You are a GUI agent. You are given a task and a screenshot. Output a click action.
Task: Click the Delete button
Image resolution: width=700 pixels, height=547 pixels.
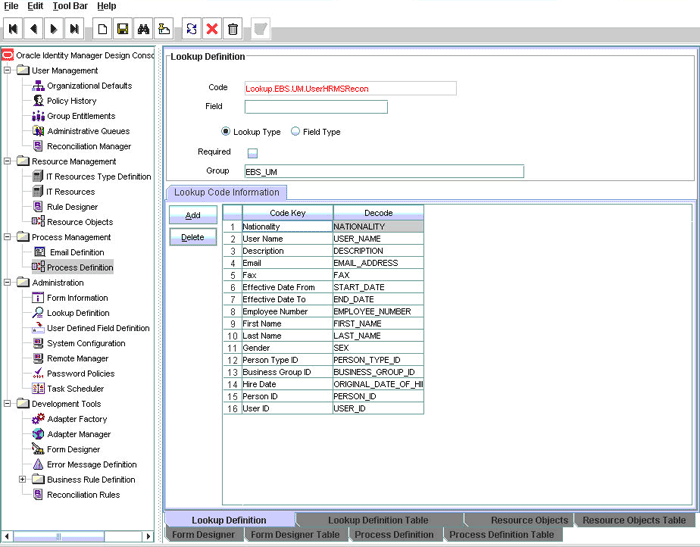193,237
